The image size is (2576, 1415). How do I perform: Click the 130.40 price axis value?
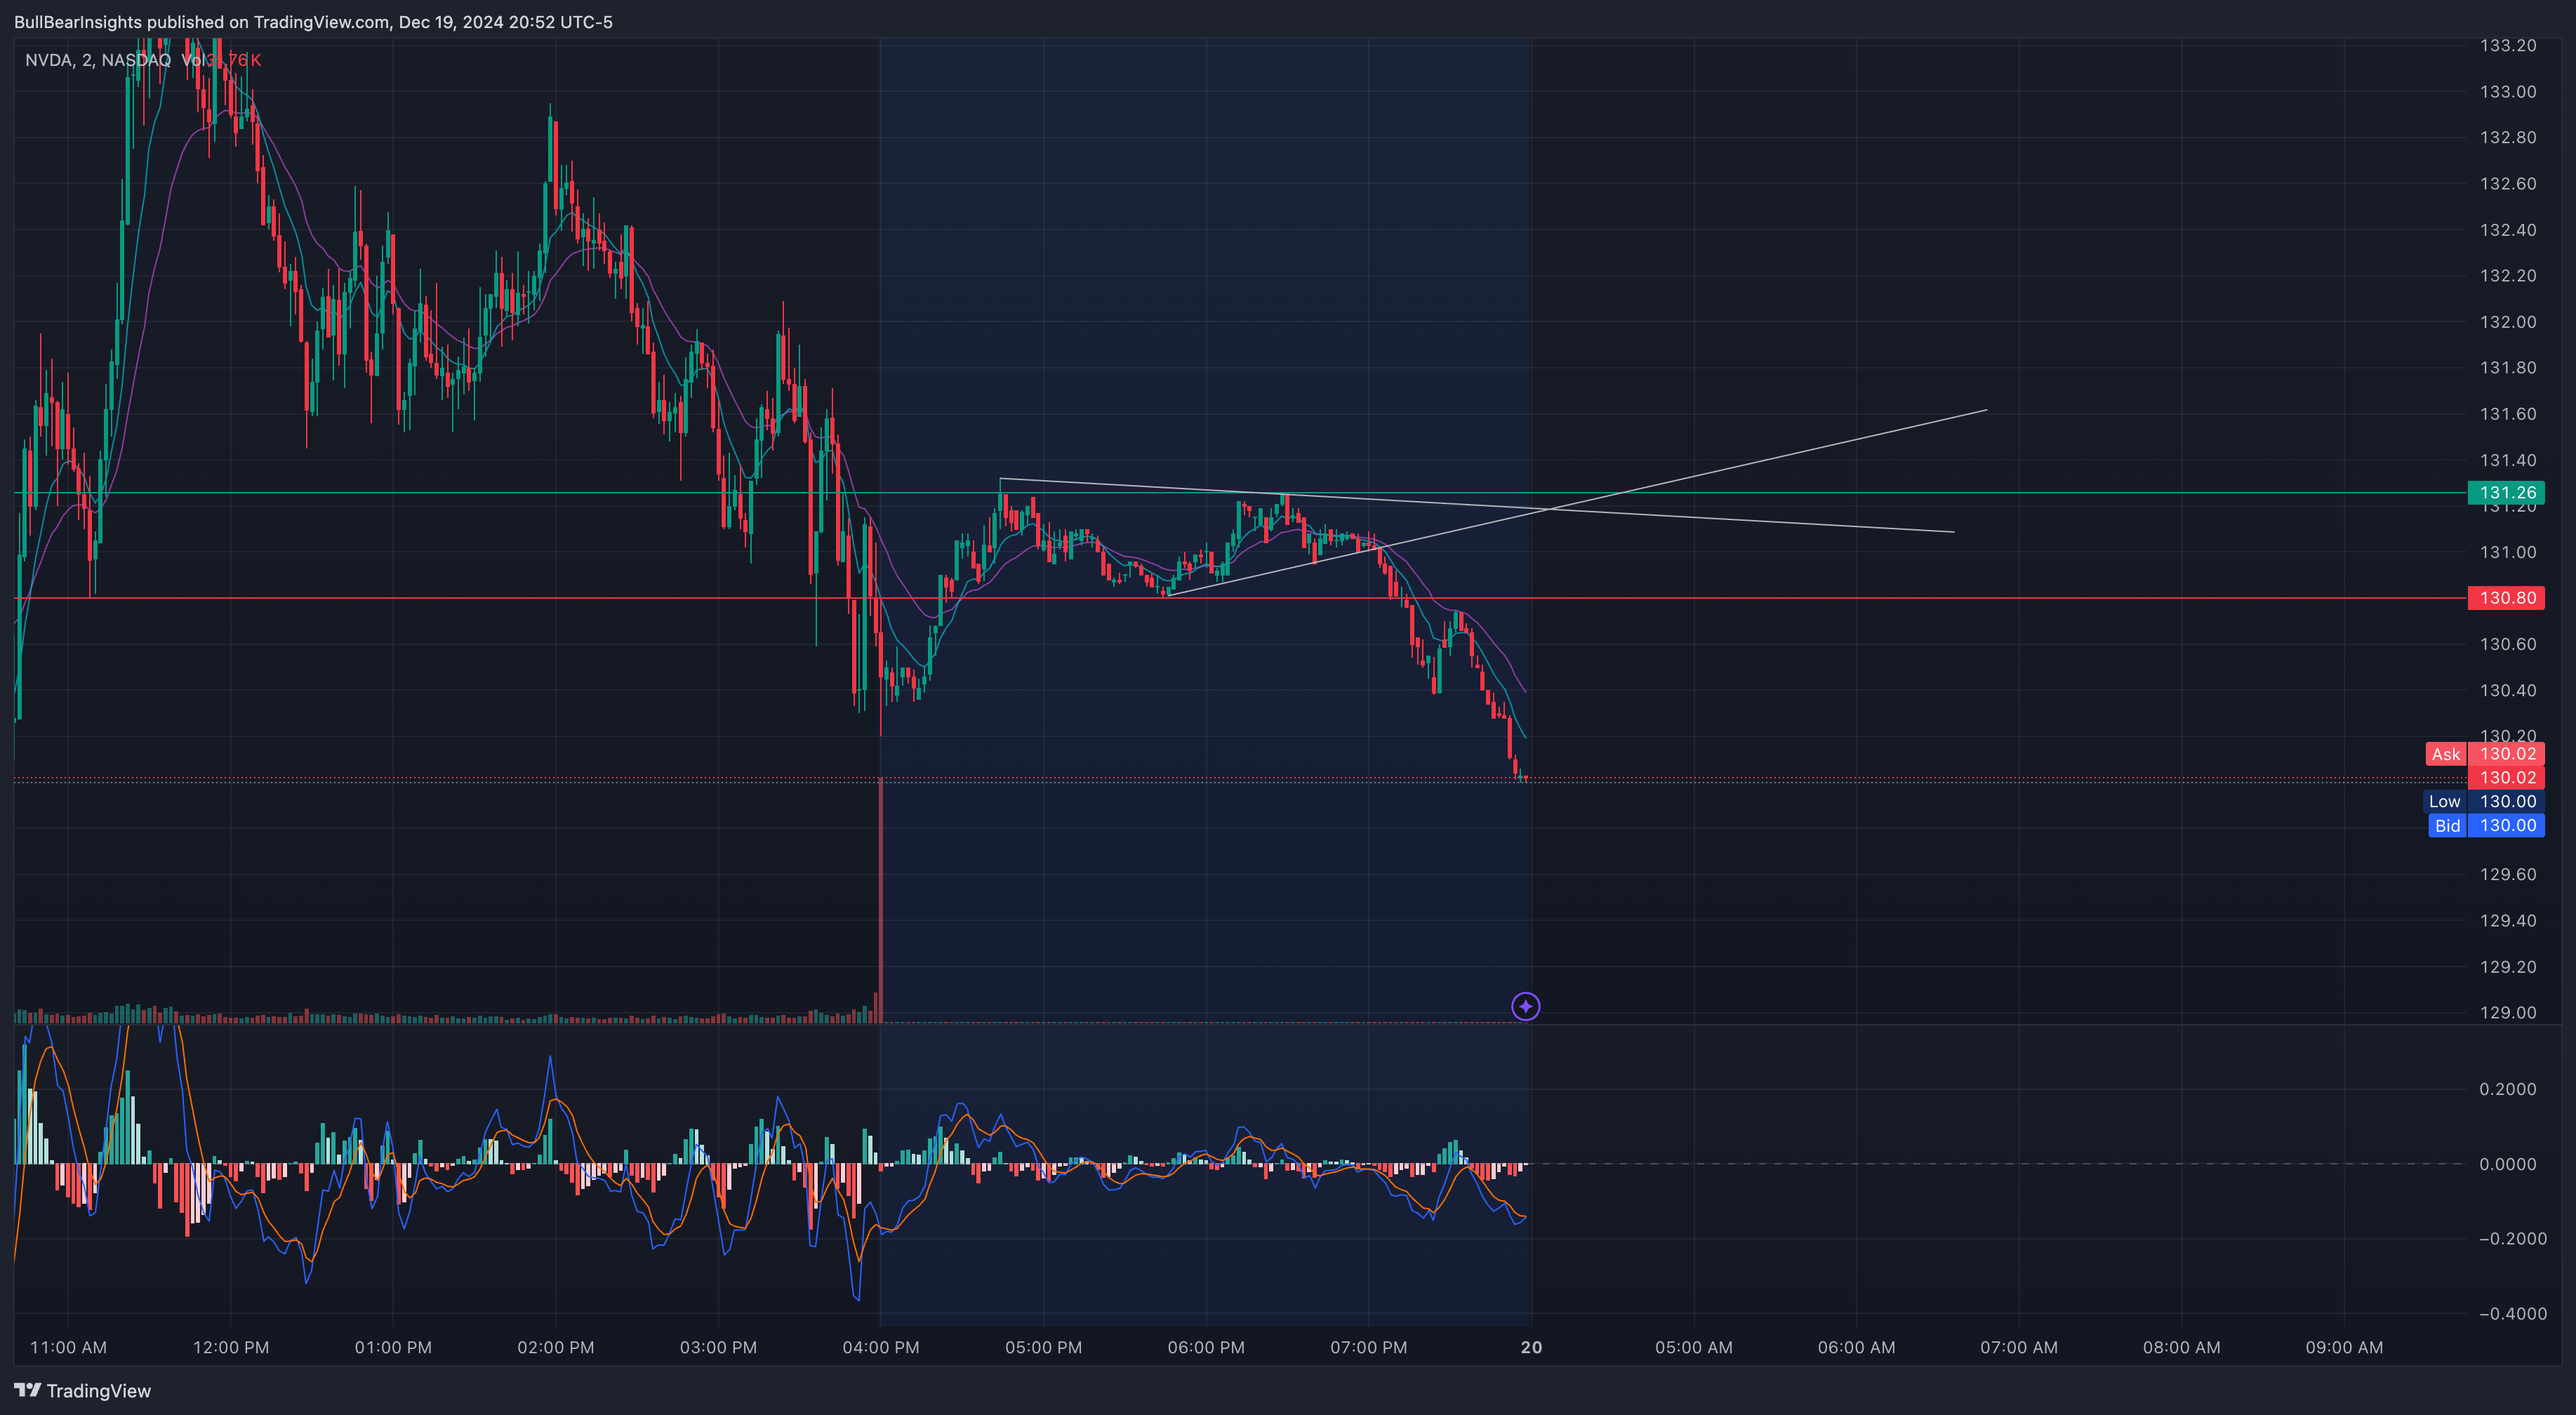point(2507,690)
